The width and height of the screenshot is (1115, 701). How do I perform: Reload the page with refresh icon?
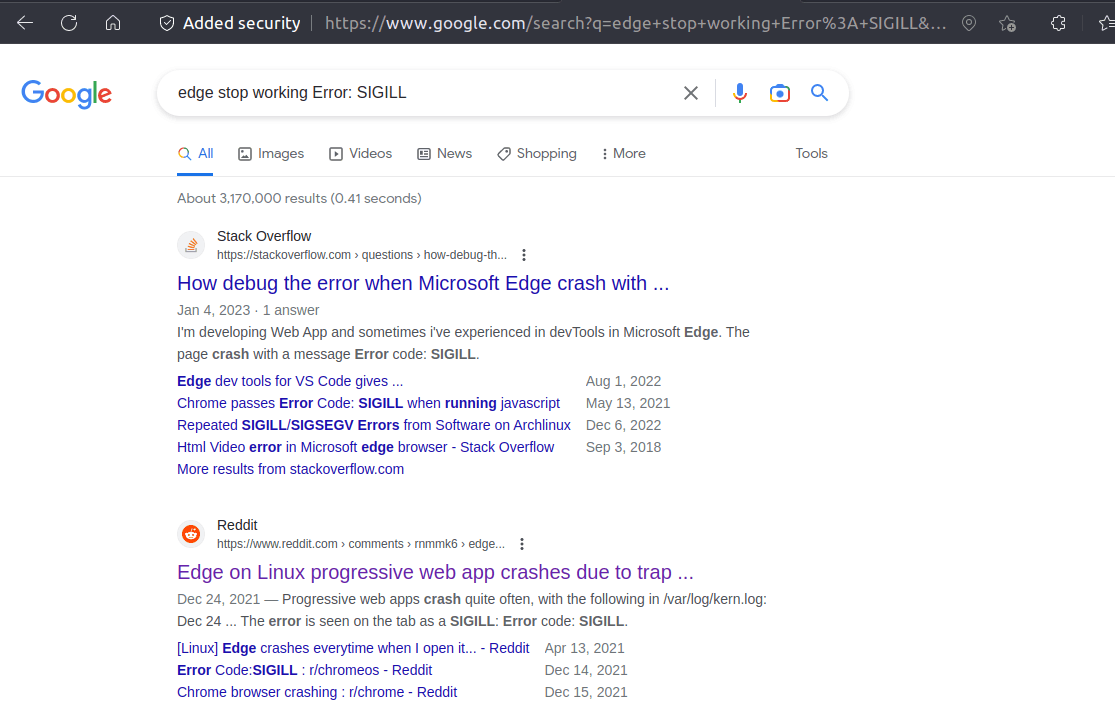click(x=69, y=23)
